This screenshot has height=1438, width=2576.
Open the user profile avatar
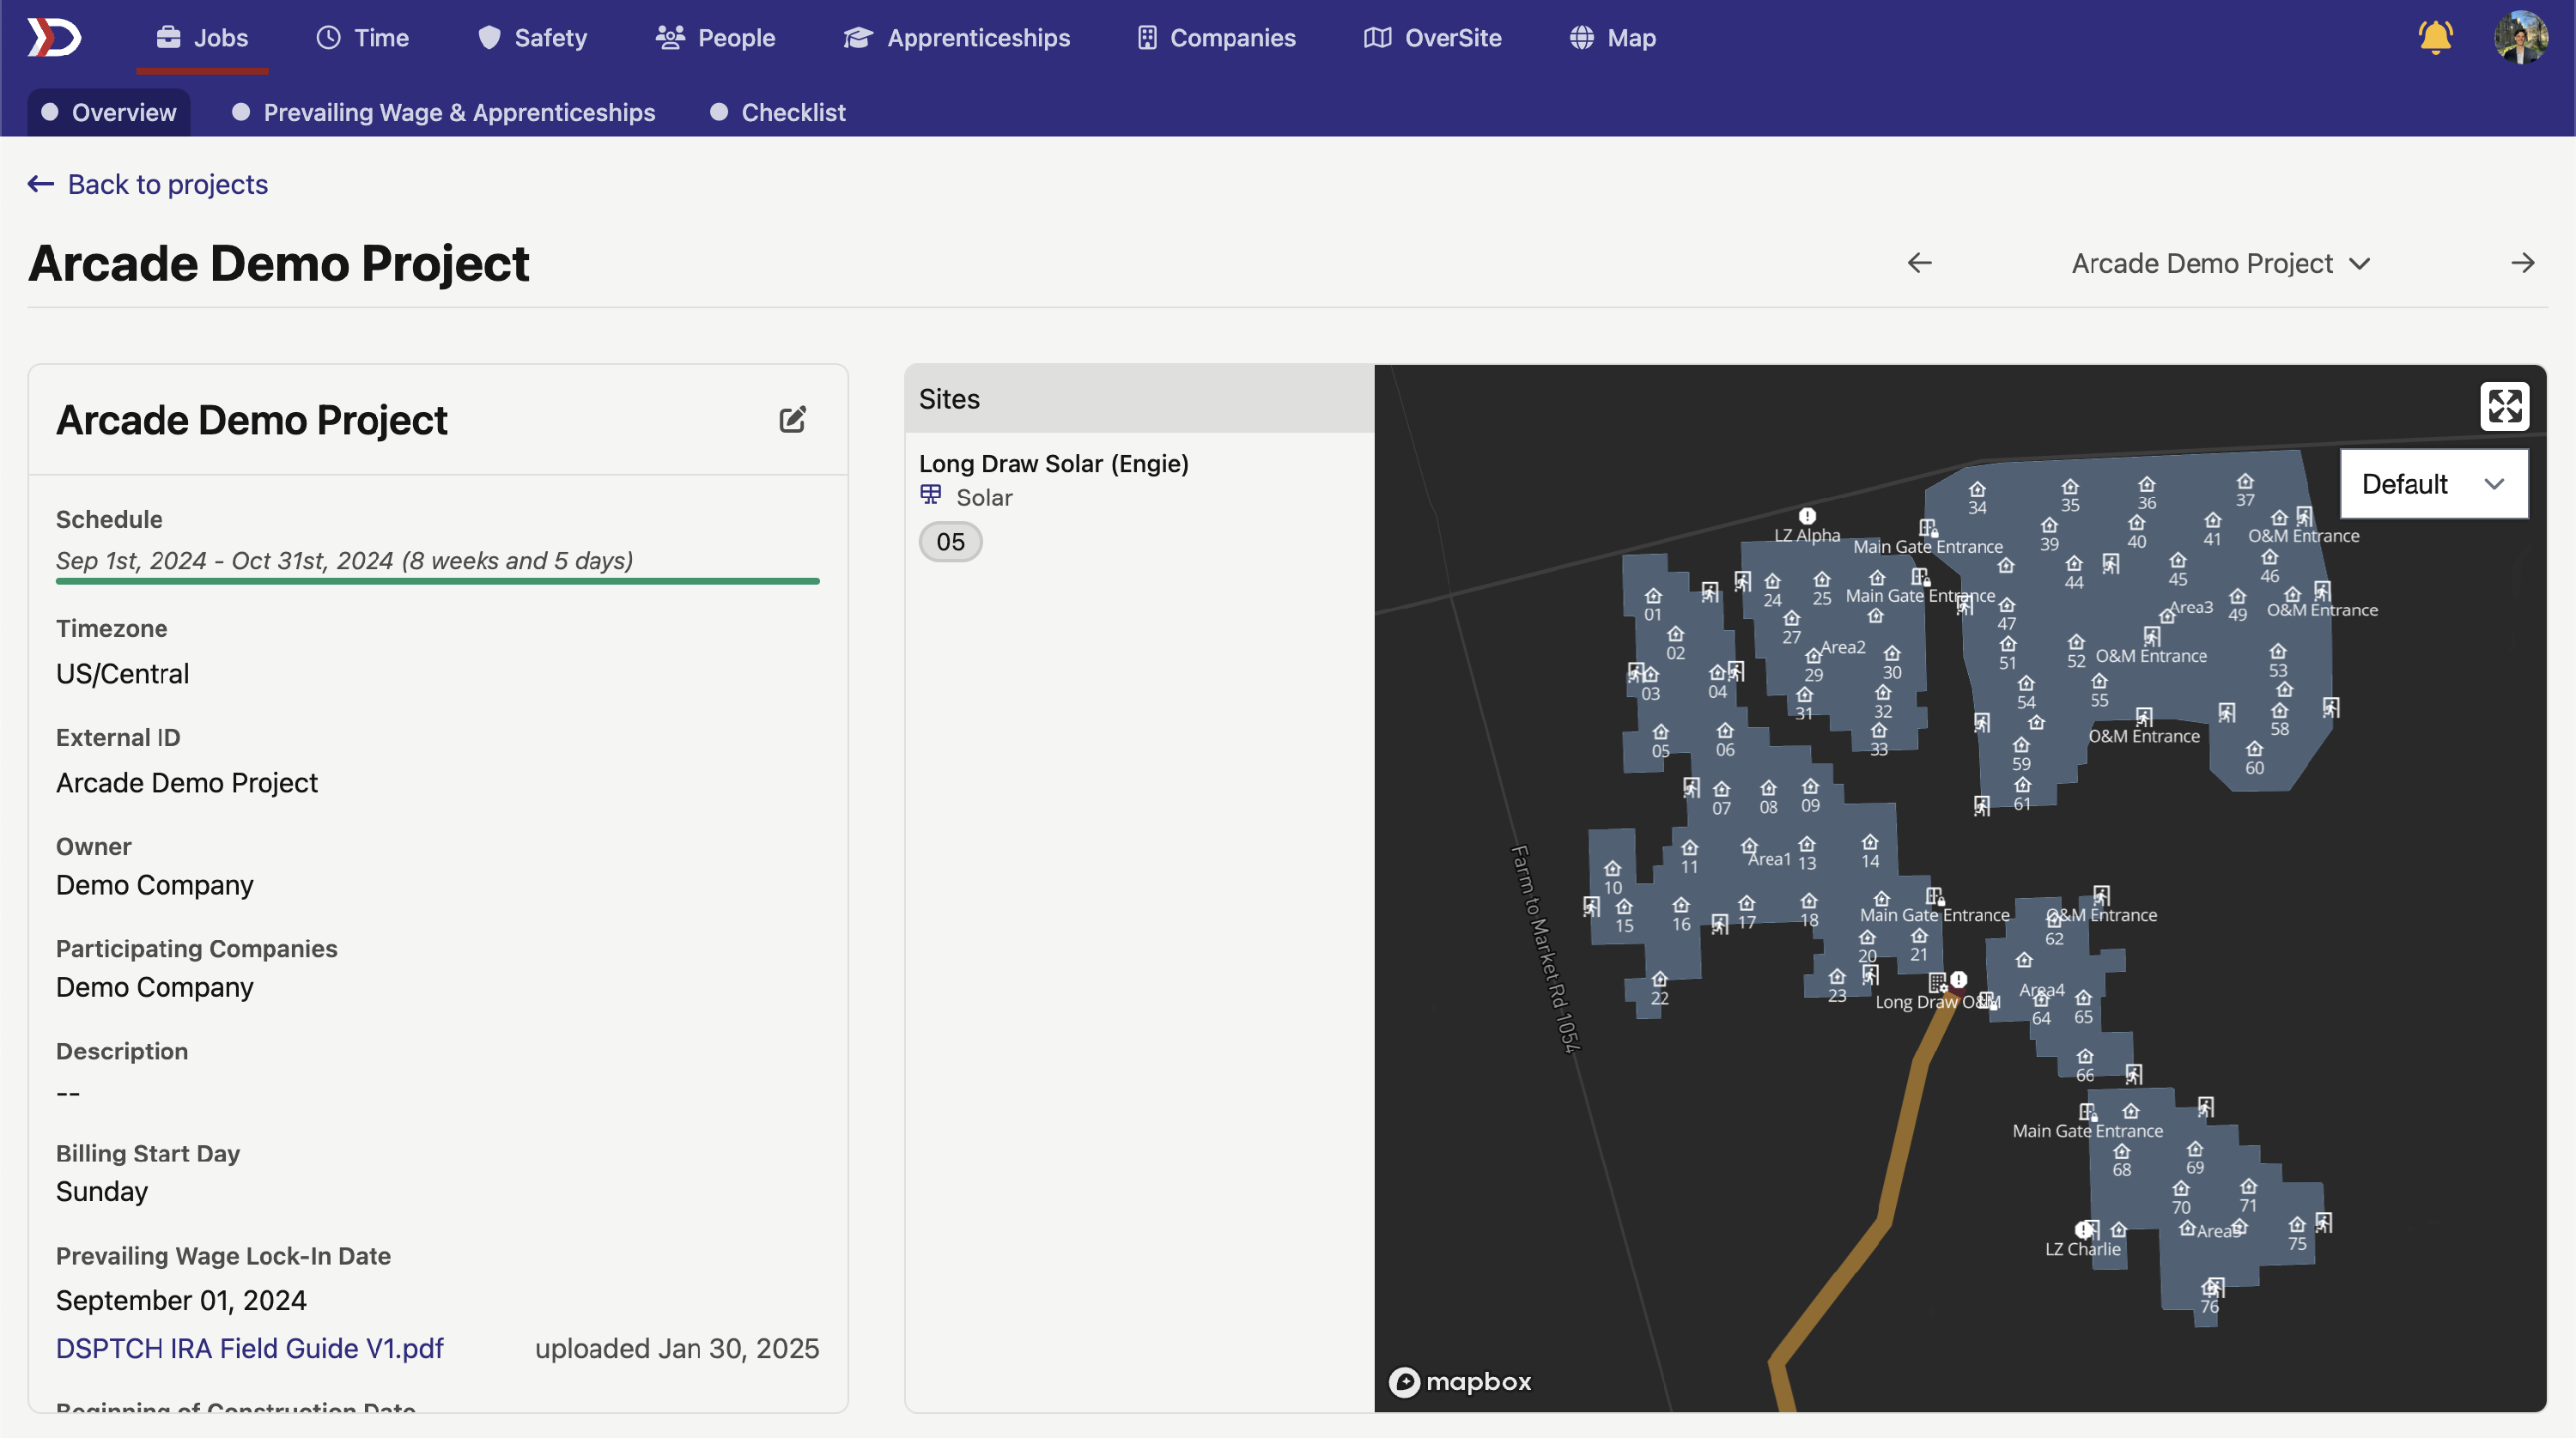(x=2521, y=38)
